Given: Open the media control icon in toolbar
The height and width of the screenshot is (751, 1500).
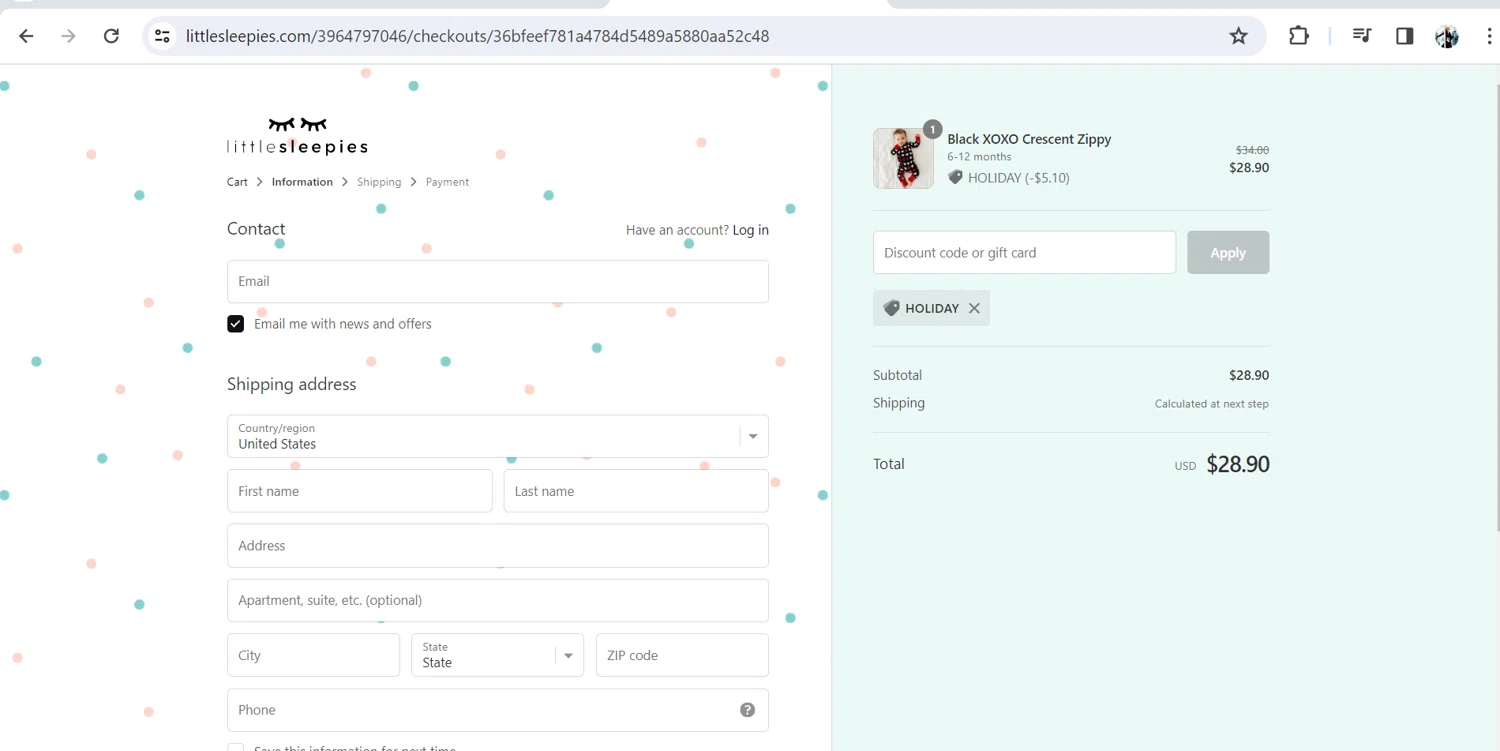Looking at the screenshot, I should coord(1361,36).
